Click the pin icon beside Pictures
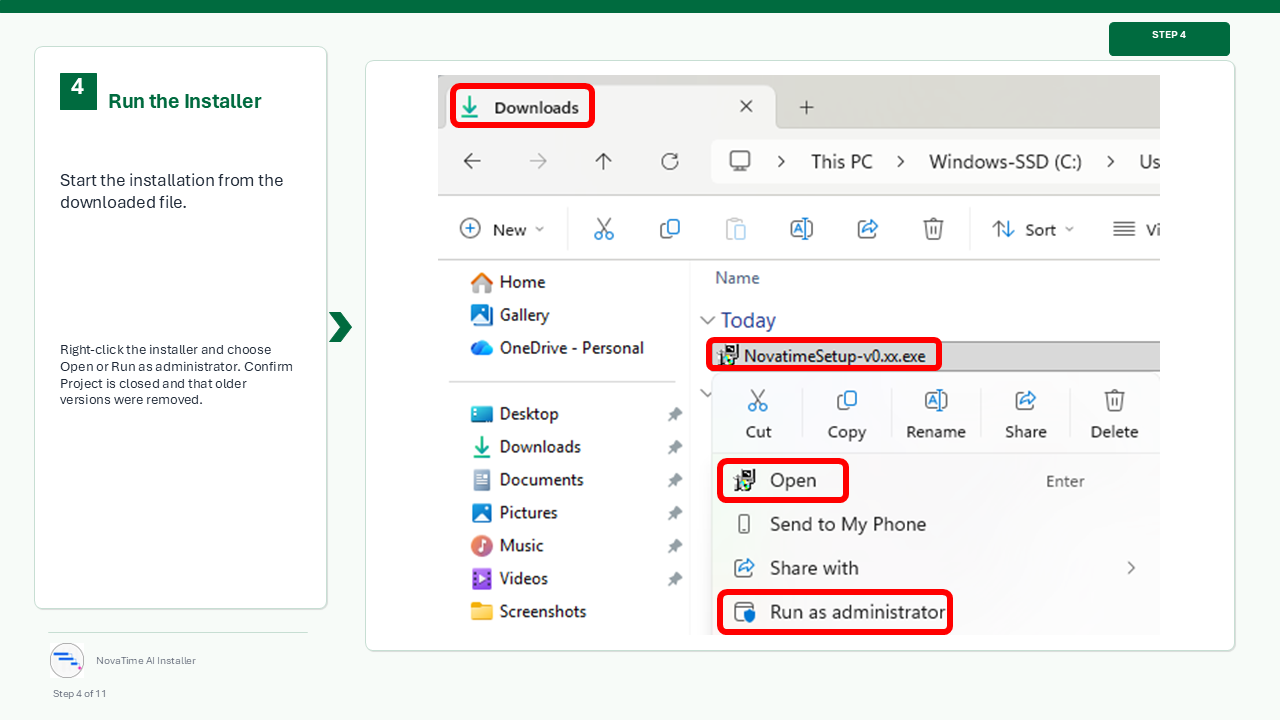This screenshot has width=1280, height=720. click(x=675, y=513)
